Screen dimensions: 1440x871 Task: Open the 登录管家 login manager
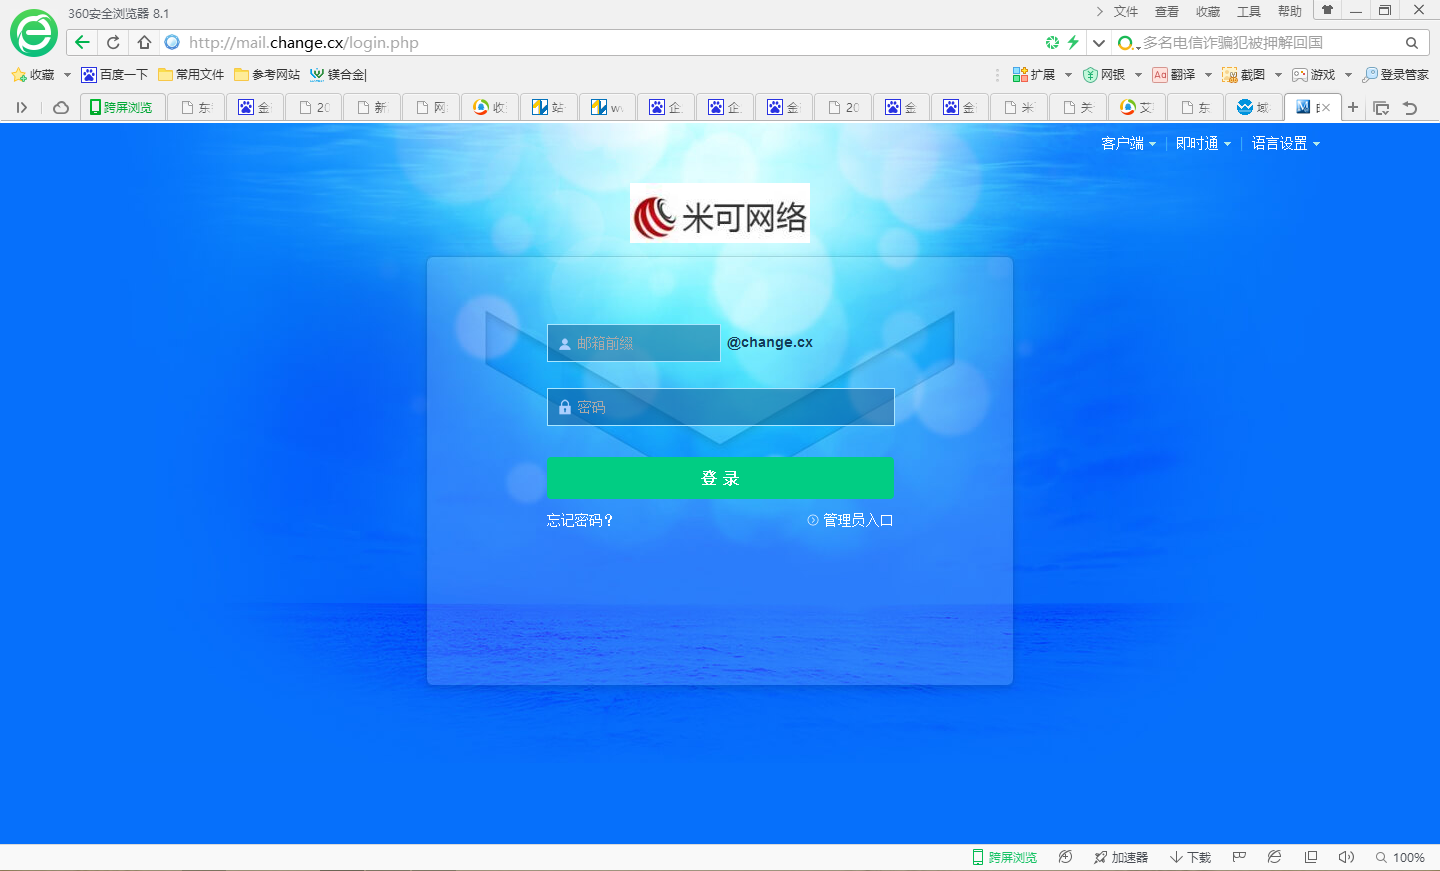pyautogui.click(x=1395, y=74)
